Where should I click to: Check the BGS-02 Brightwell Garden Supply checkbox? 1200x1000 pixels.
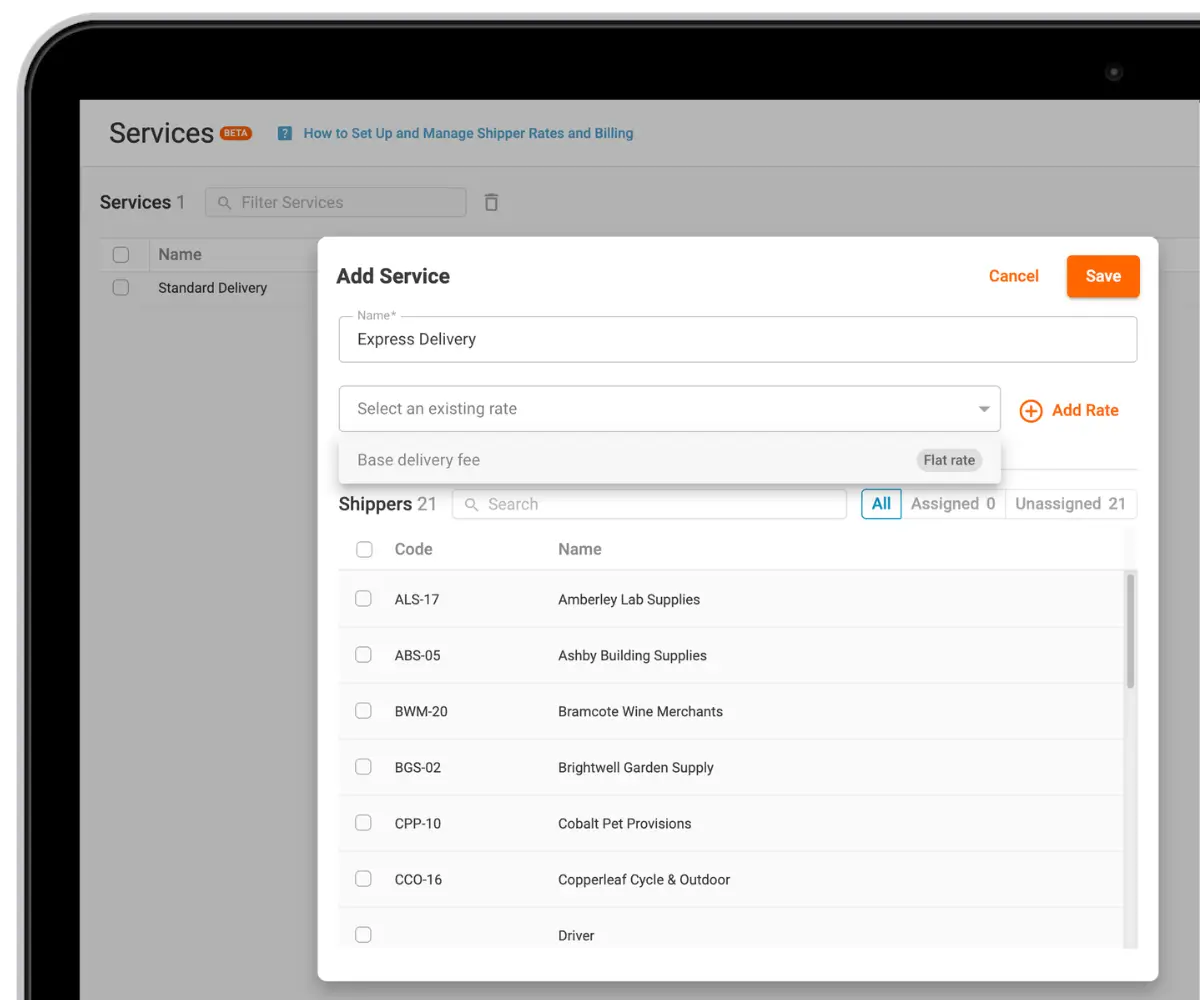coord(363,767)
